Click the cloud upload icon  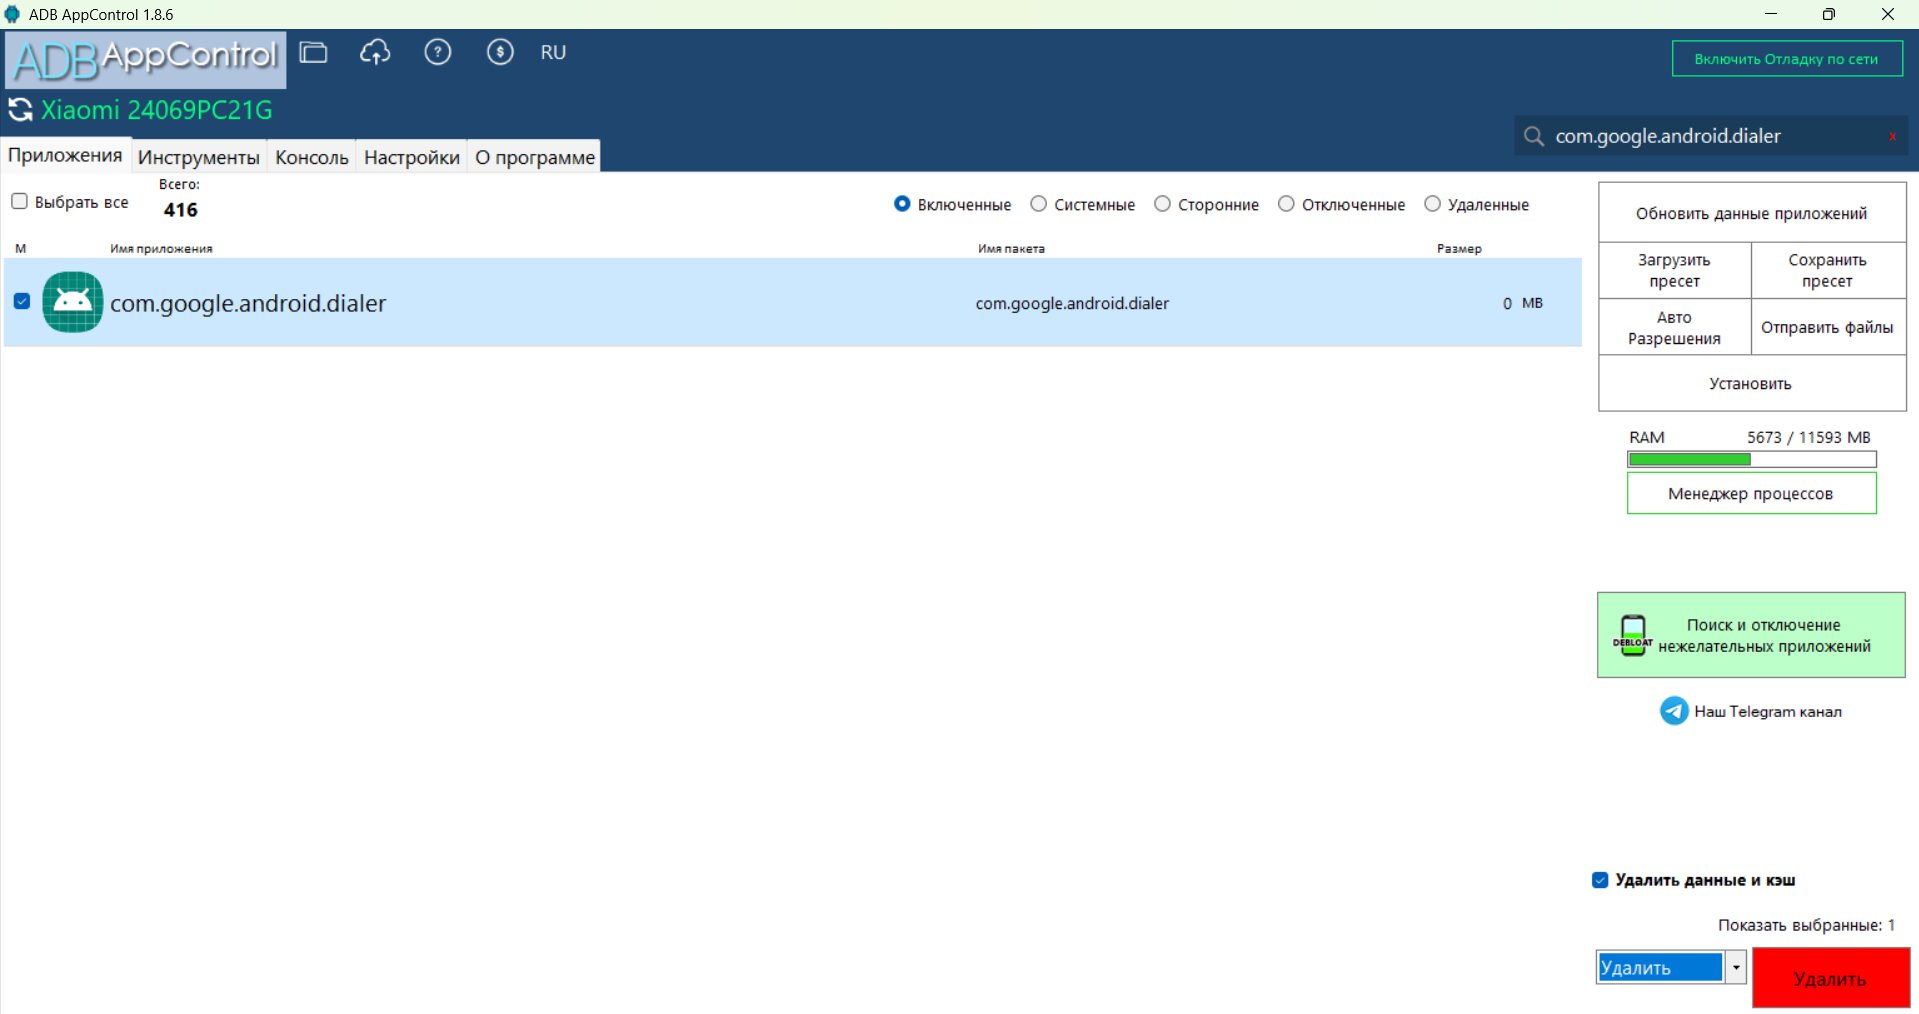[x=375, y=53]
